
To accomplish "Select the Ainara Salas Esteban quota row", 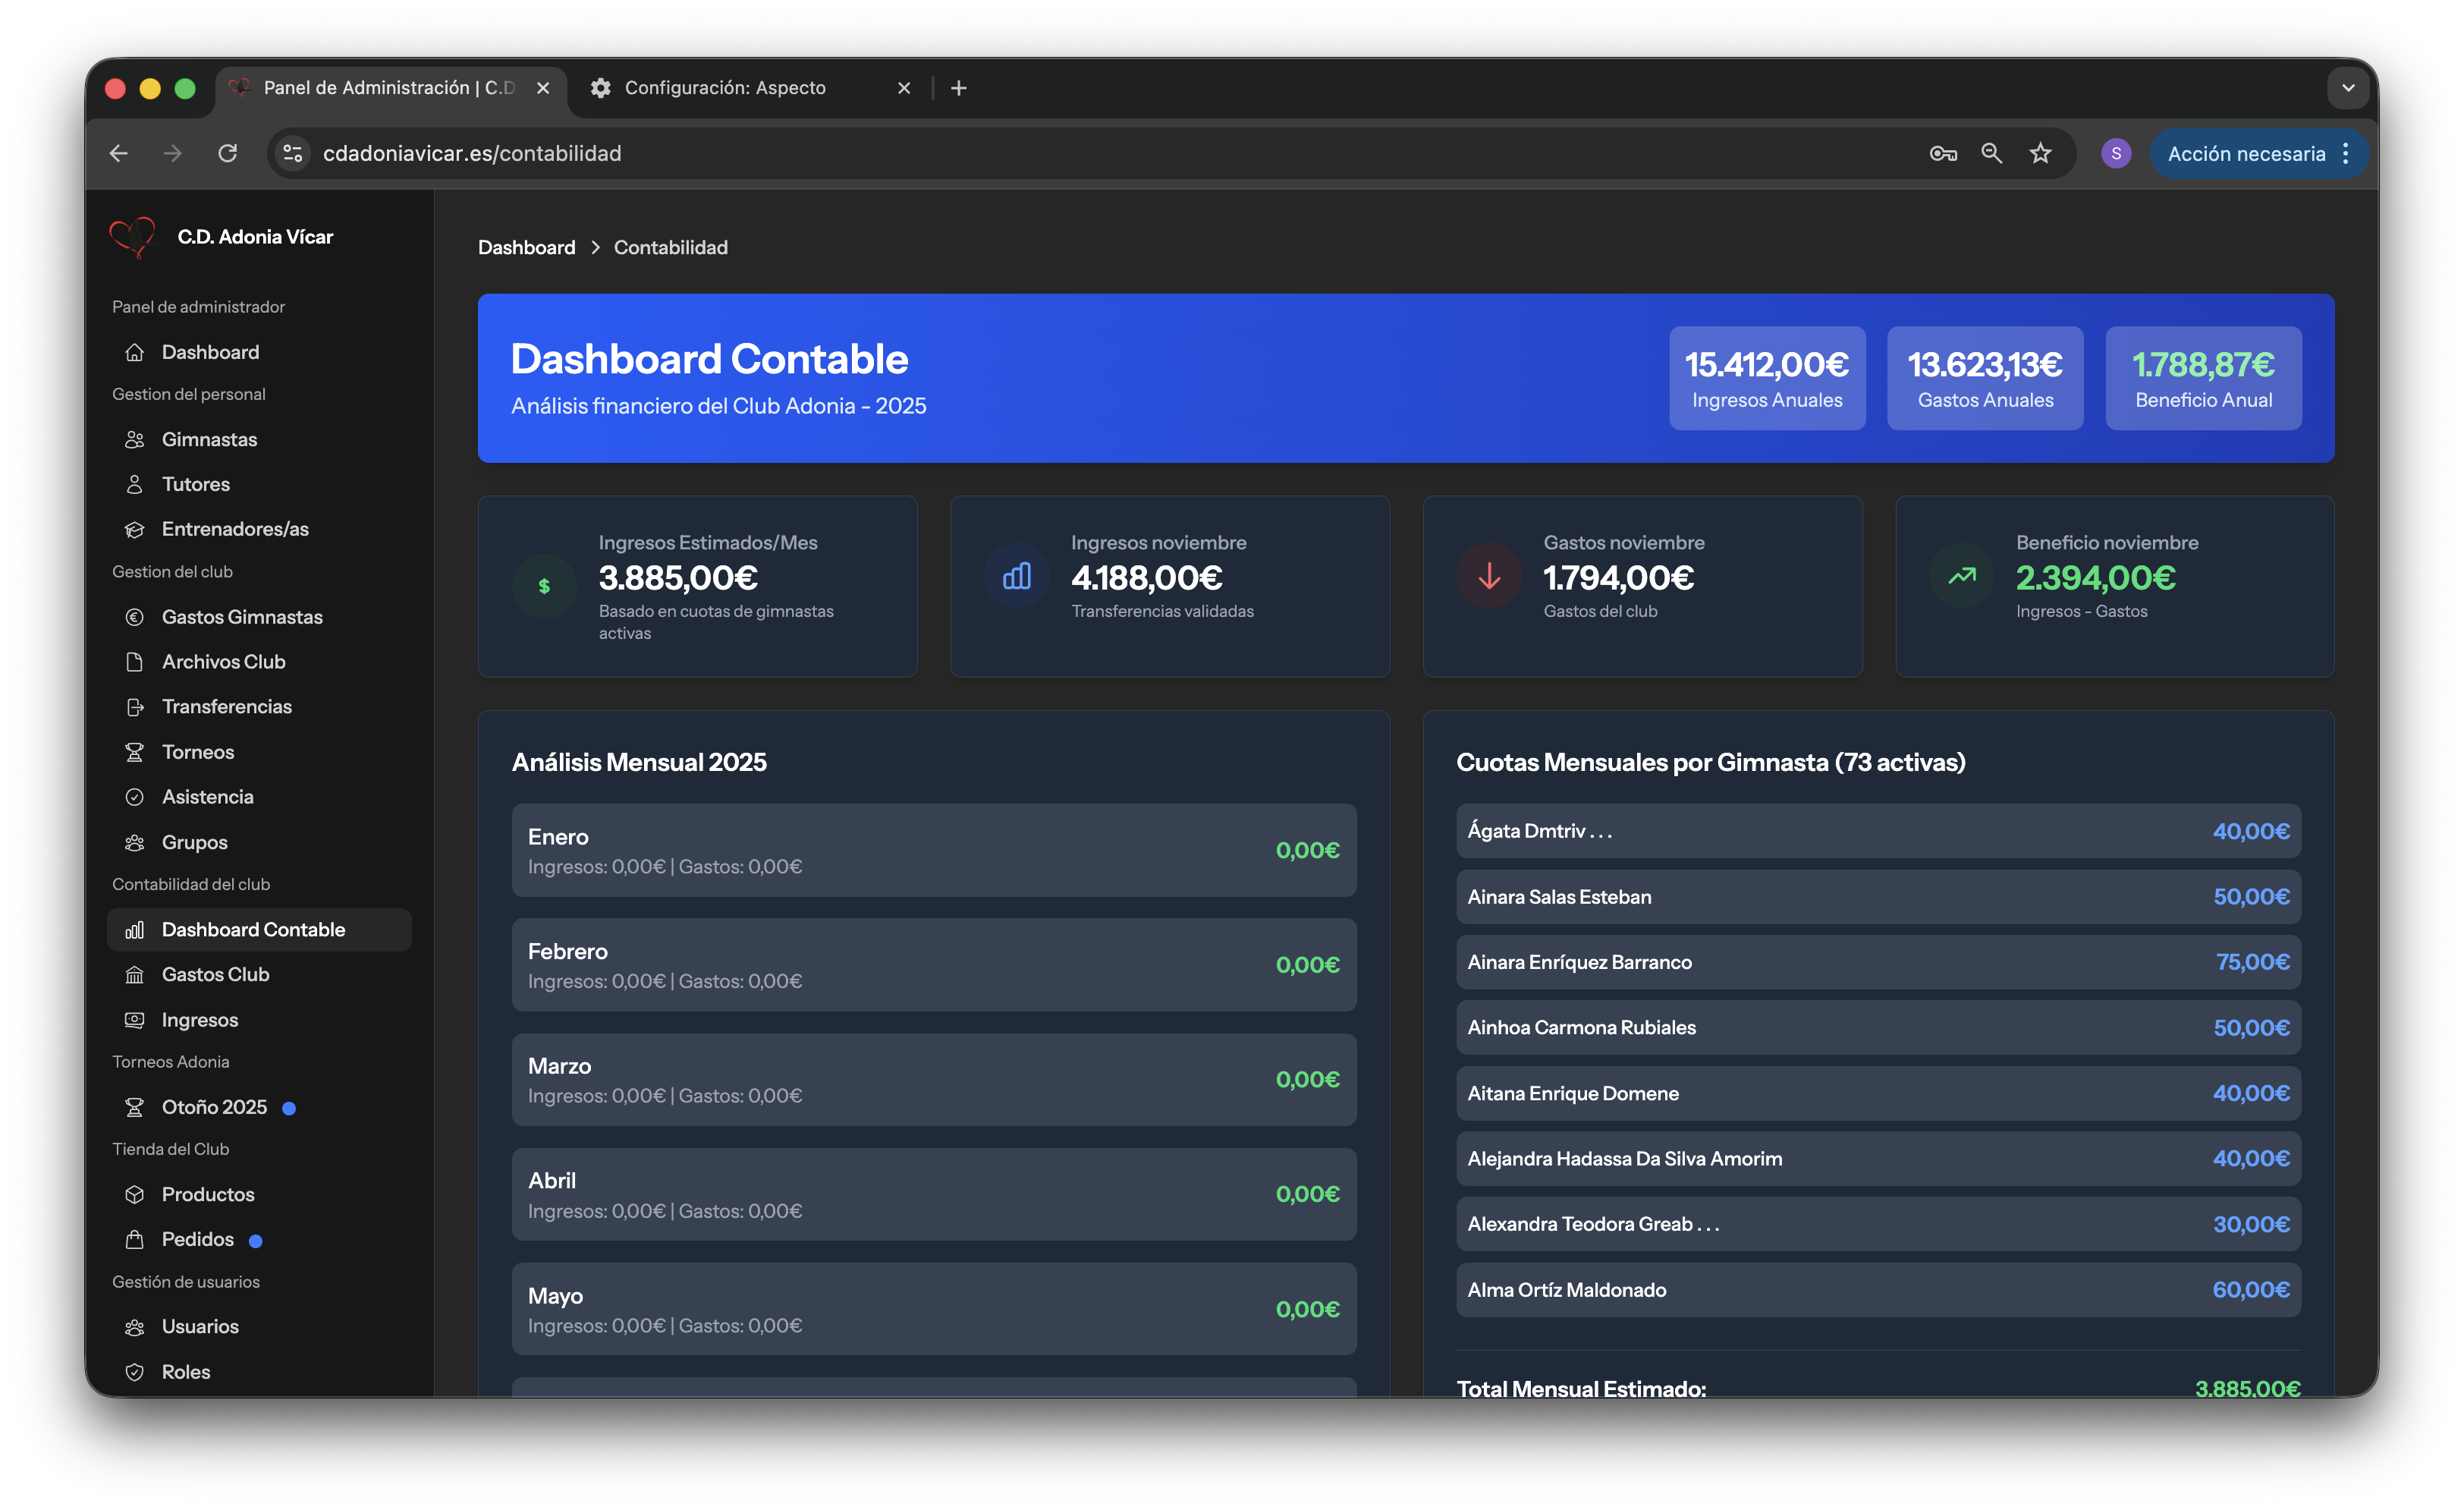I will click(x=1878, y=897).
